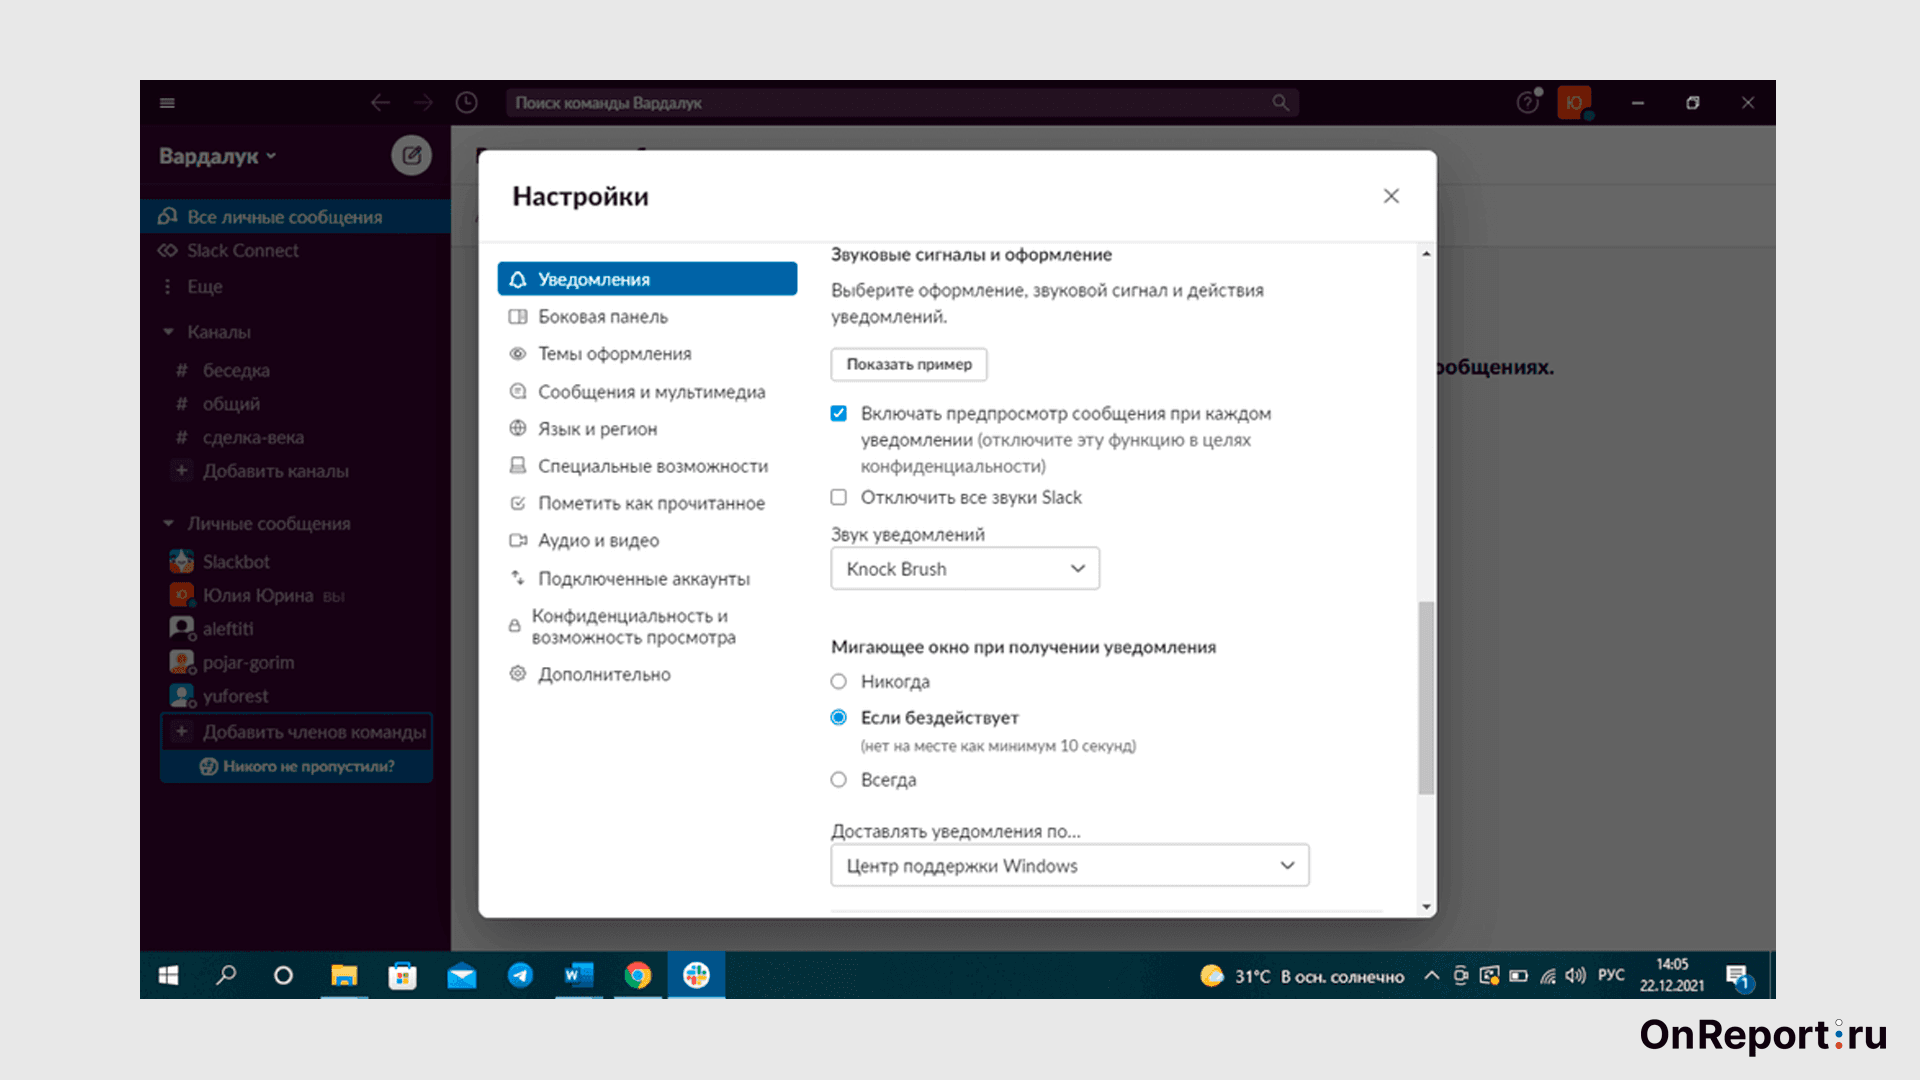Click Добавить членов команды
1920x1080 pixels.
click(x=297, y=732)
